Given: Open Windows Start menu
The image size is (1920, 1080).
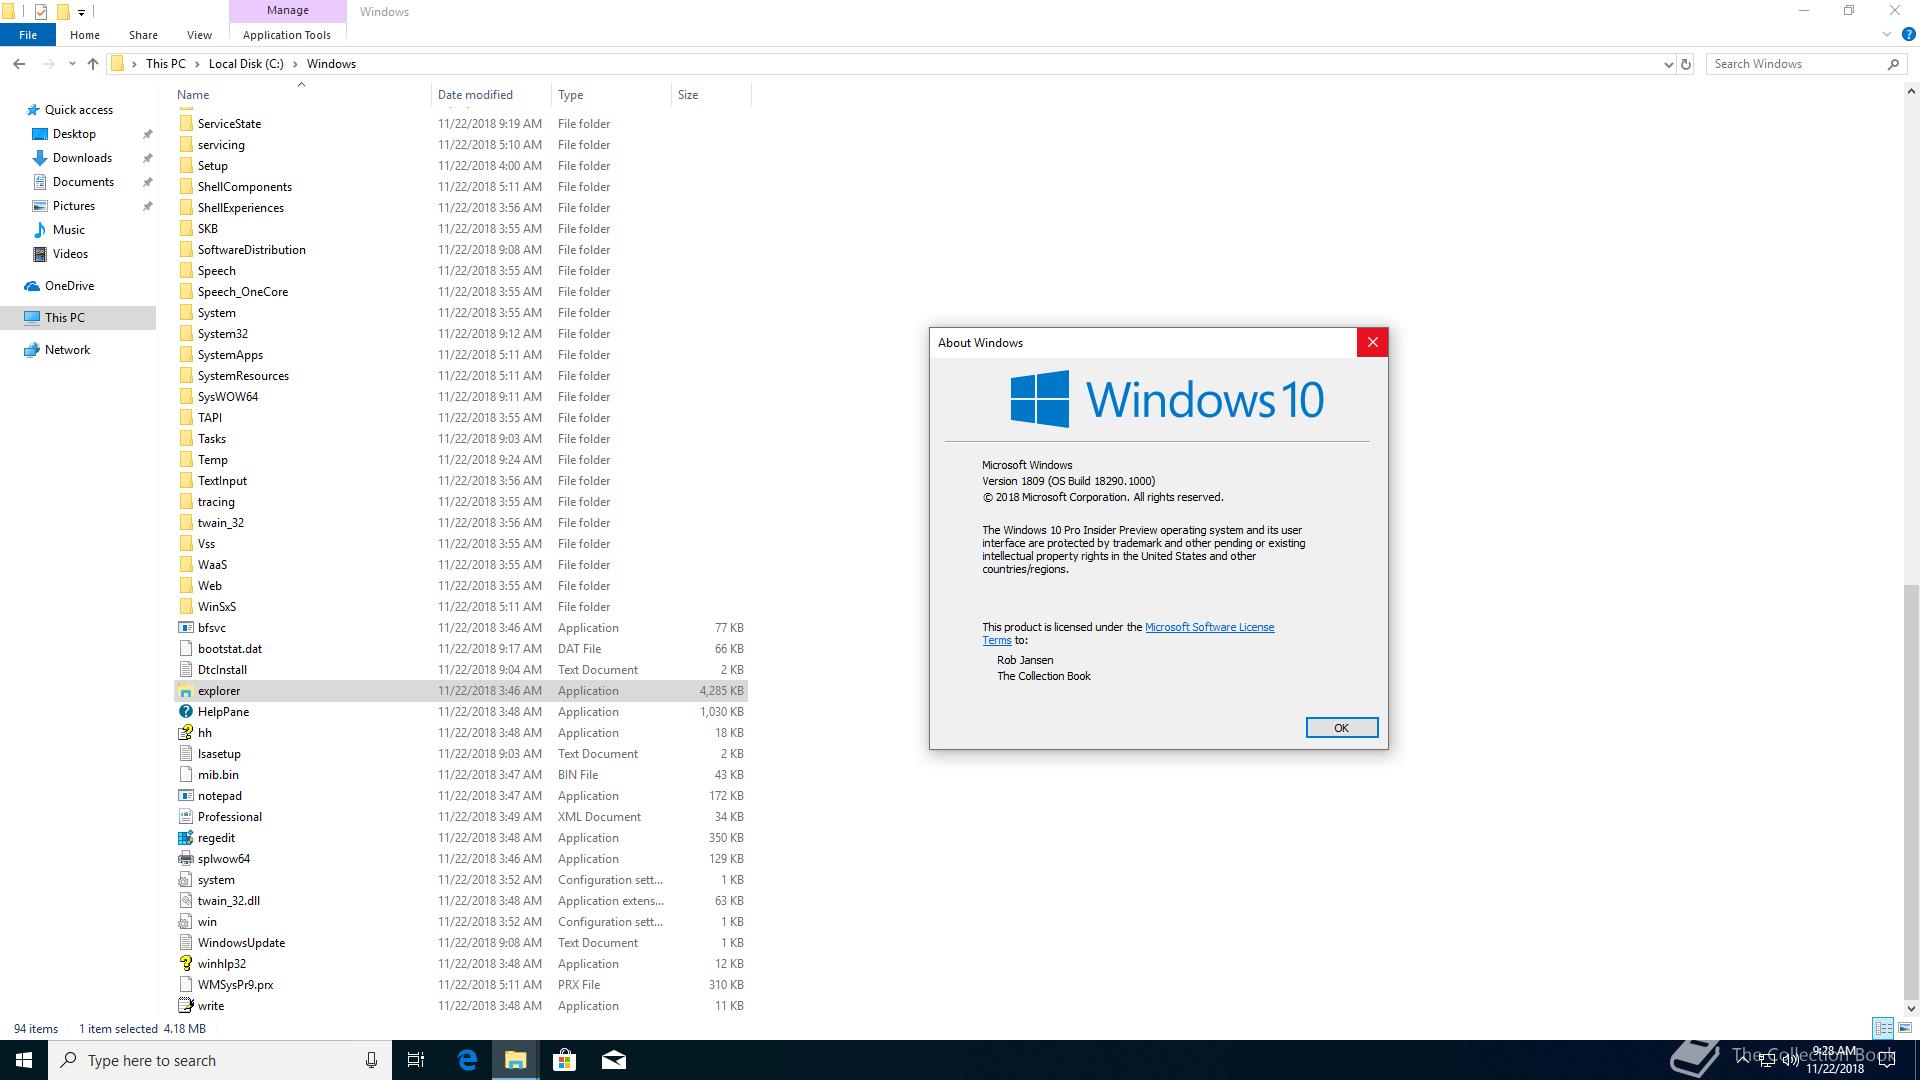Looking at the screenshot, I should click(24, 1060).
